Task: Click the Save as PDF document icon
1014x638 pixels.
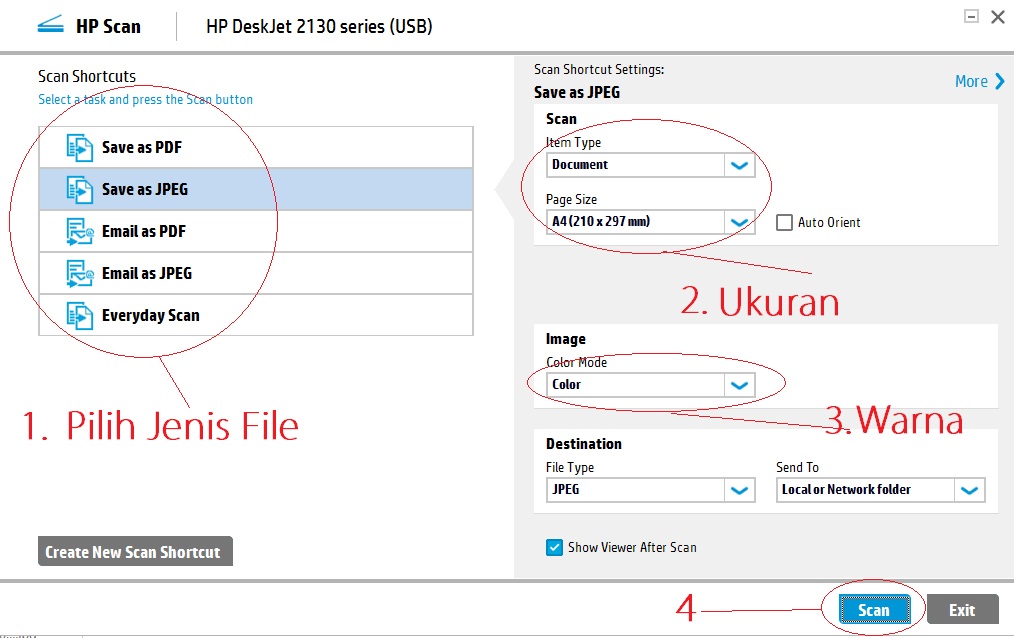Action: [80, 147]
